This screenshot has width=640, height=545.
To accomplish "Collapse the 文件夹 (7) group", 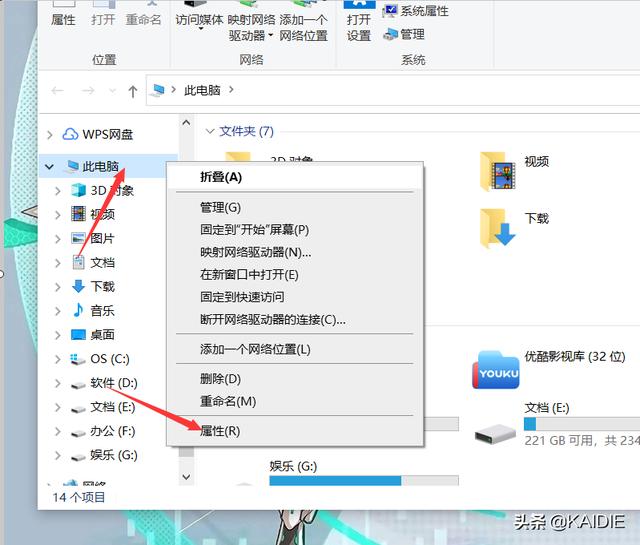I will pyautogui.click(x=210, y=131).
